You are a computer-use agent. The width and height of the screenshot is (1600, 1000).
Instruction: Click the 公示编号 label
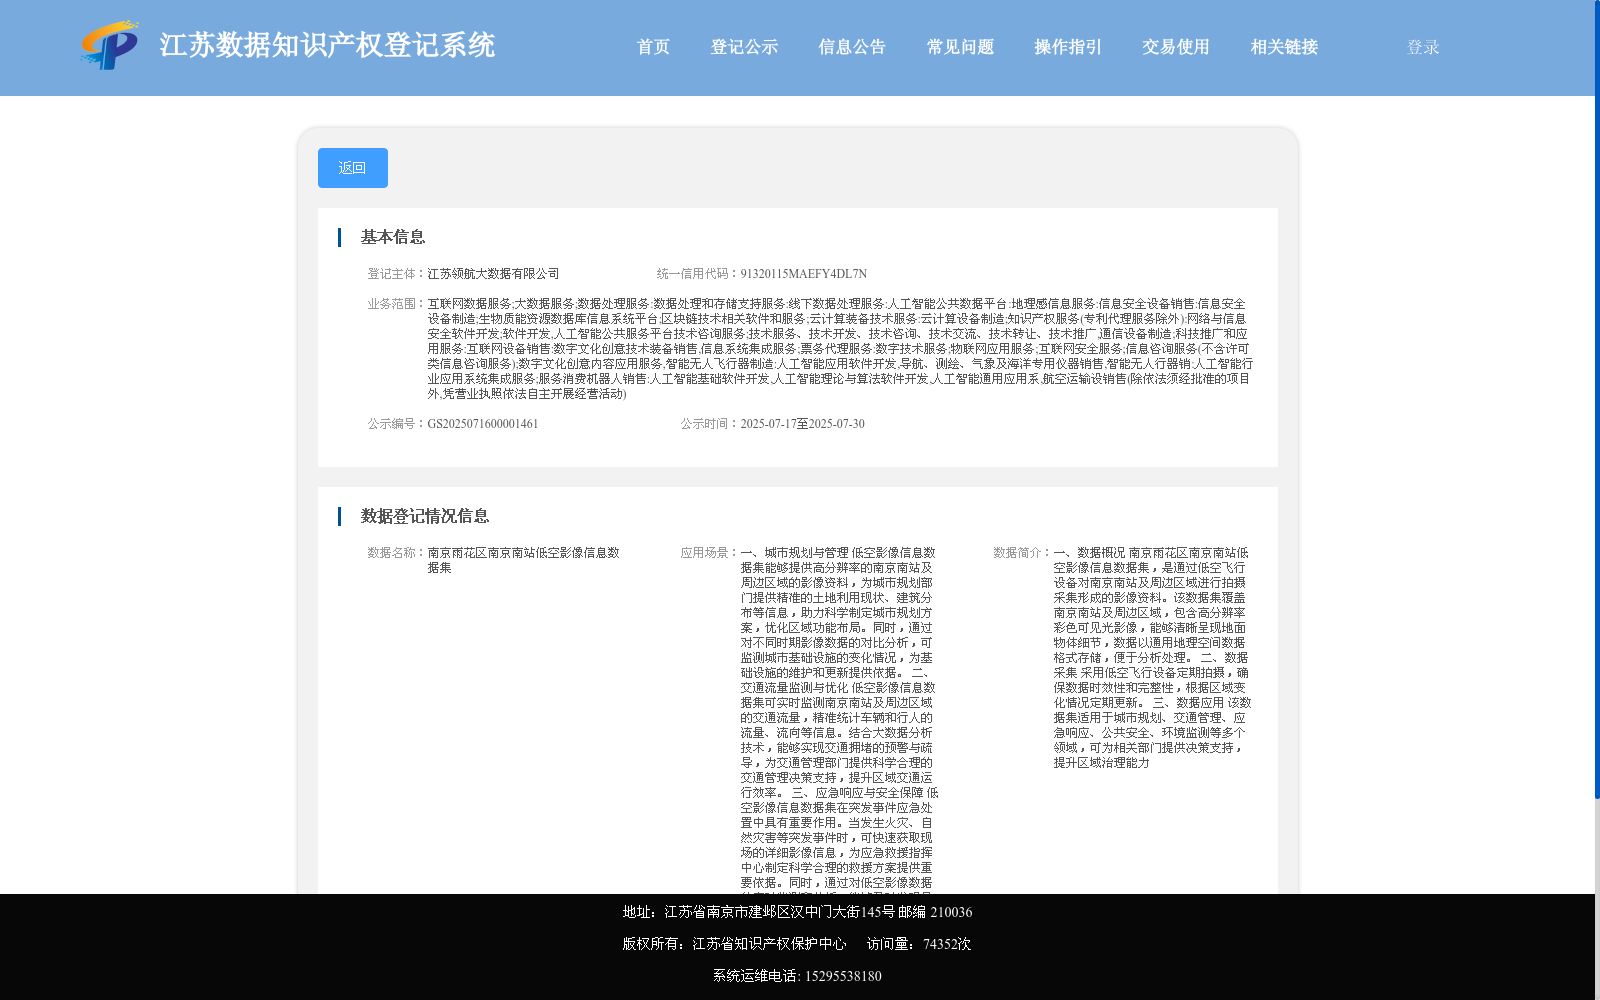pos(397,424)
